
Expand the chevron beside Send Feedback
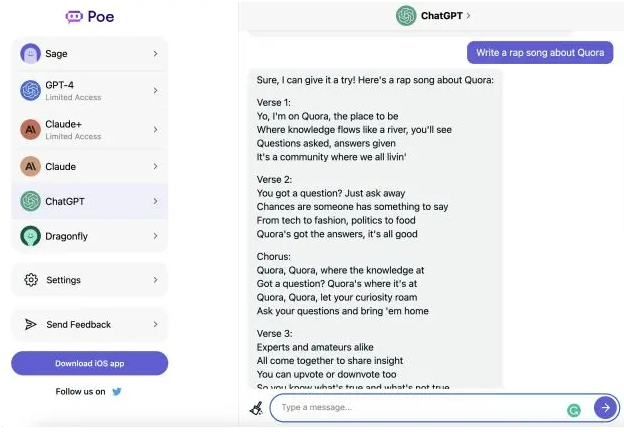tap(156, 325)
